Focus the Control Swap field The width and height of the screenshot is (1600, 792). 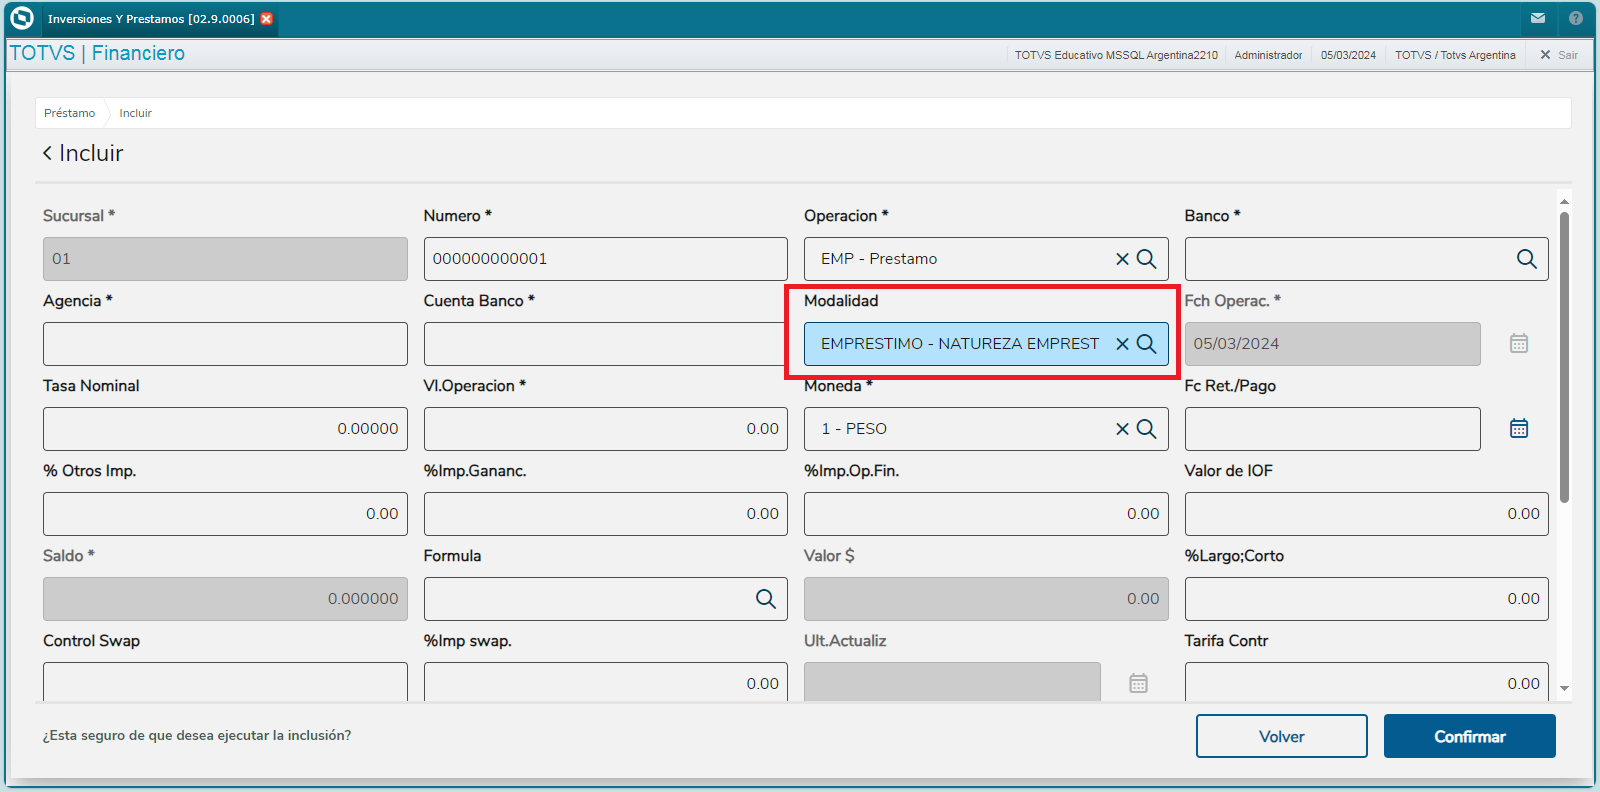coord(225,682)
